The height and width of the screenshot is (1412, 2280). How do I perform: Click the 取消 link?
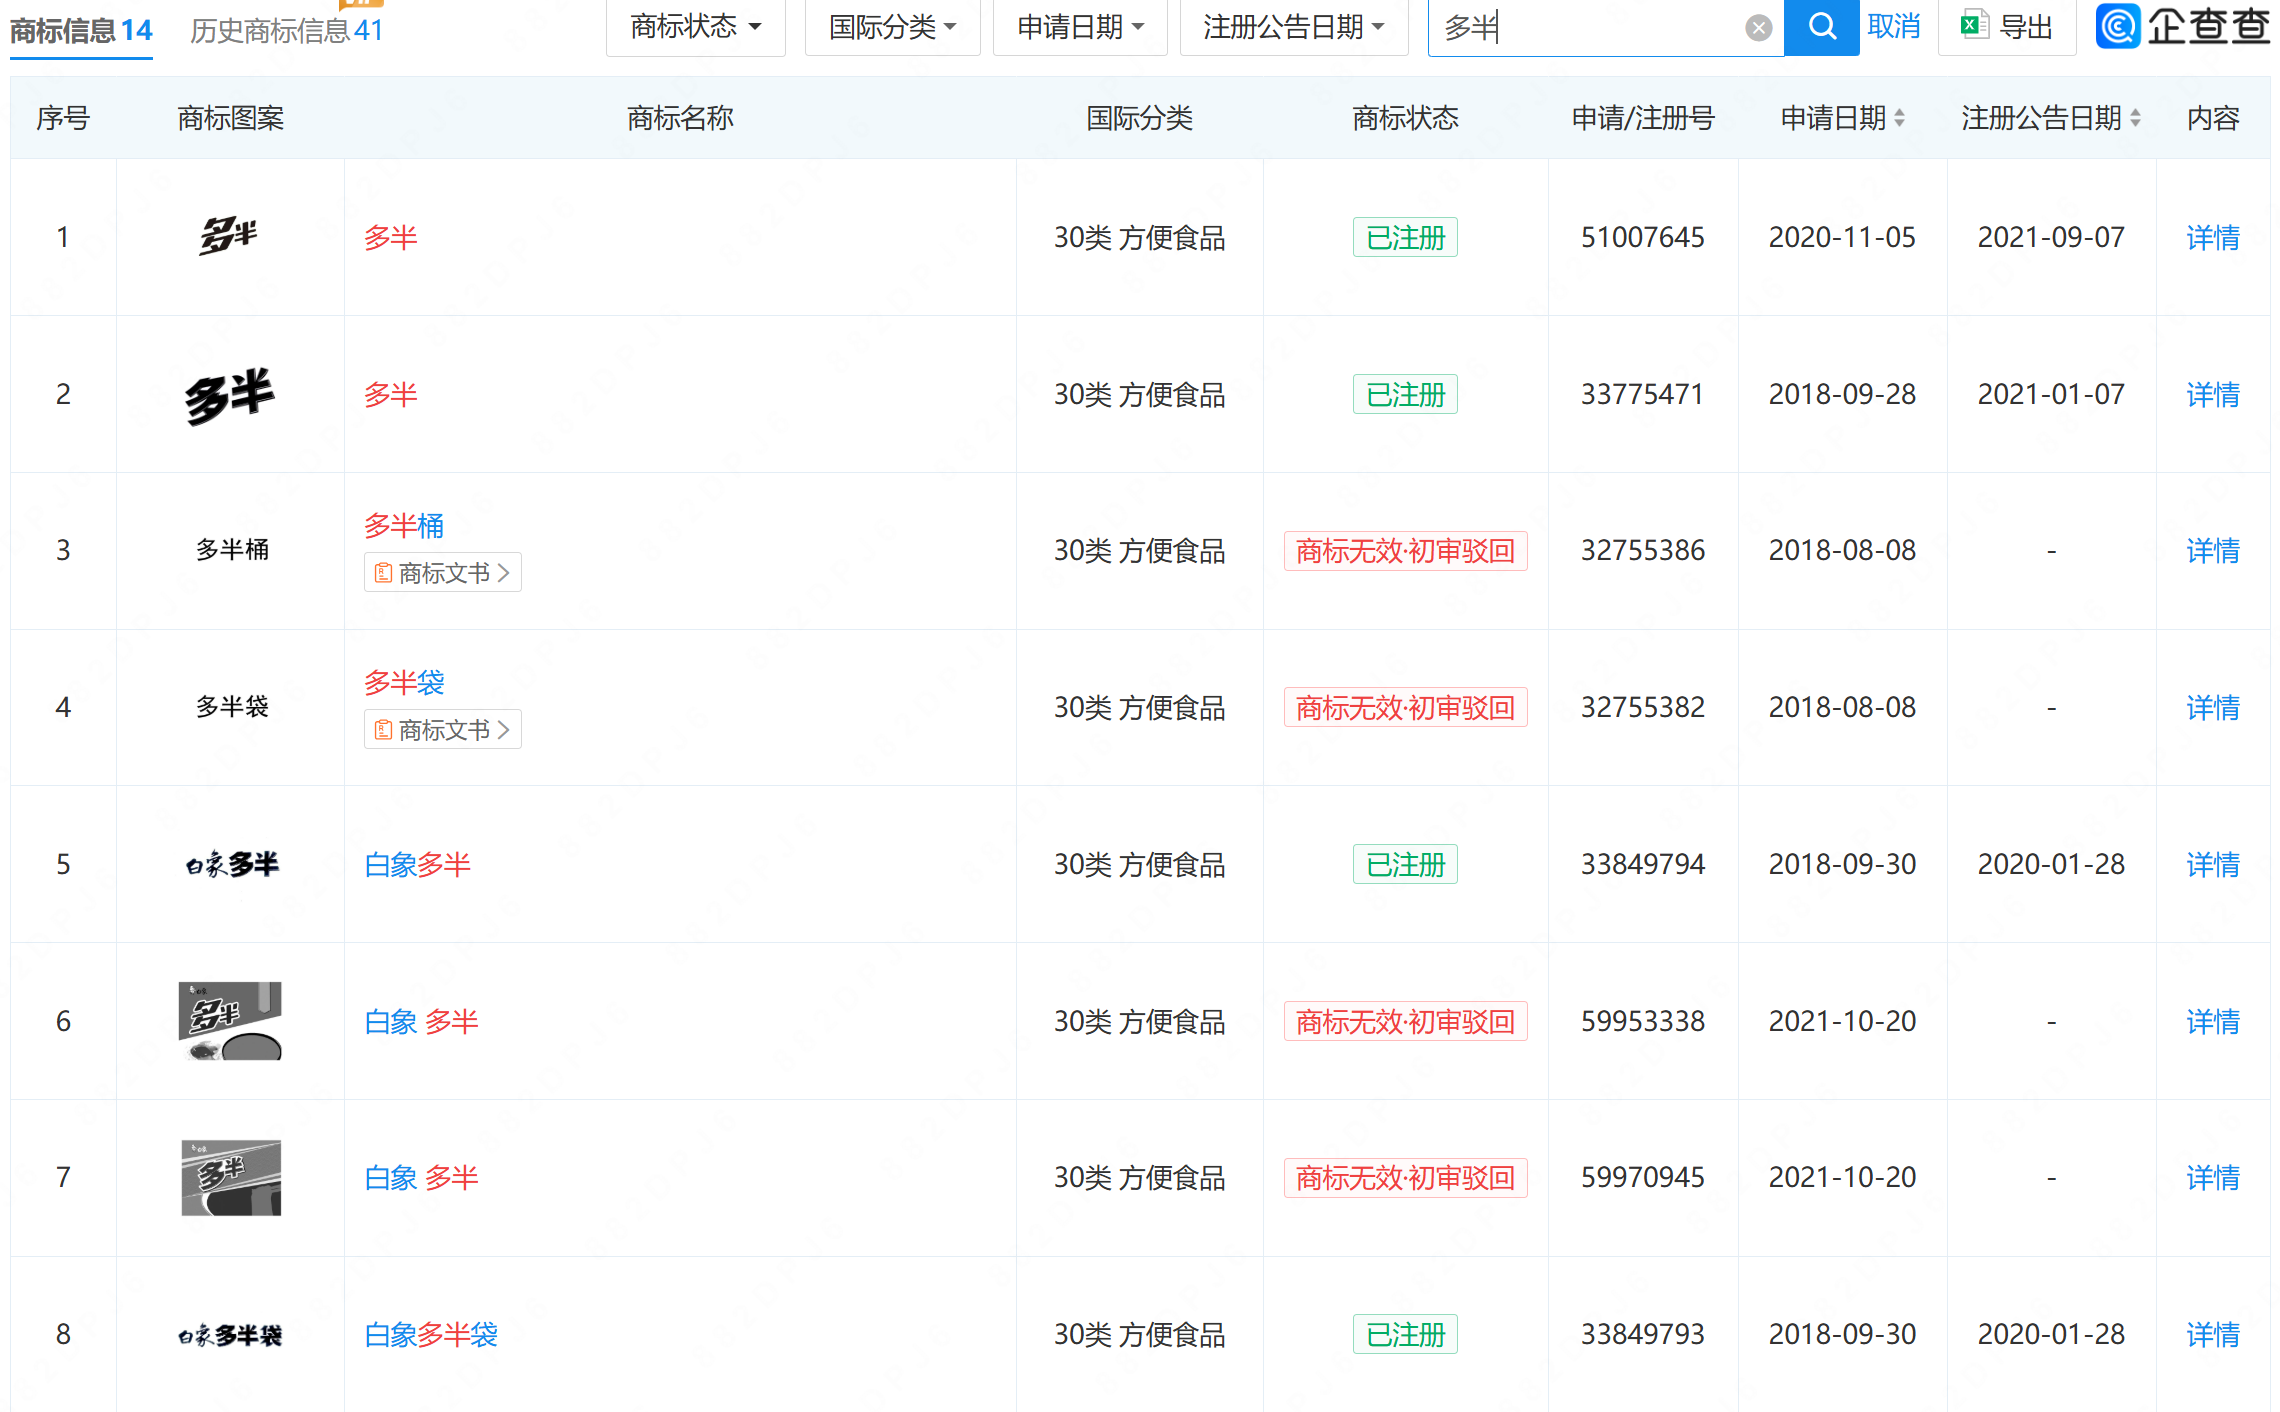click(1894, 27)
